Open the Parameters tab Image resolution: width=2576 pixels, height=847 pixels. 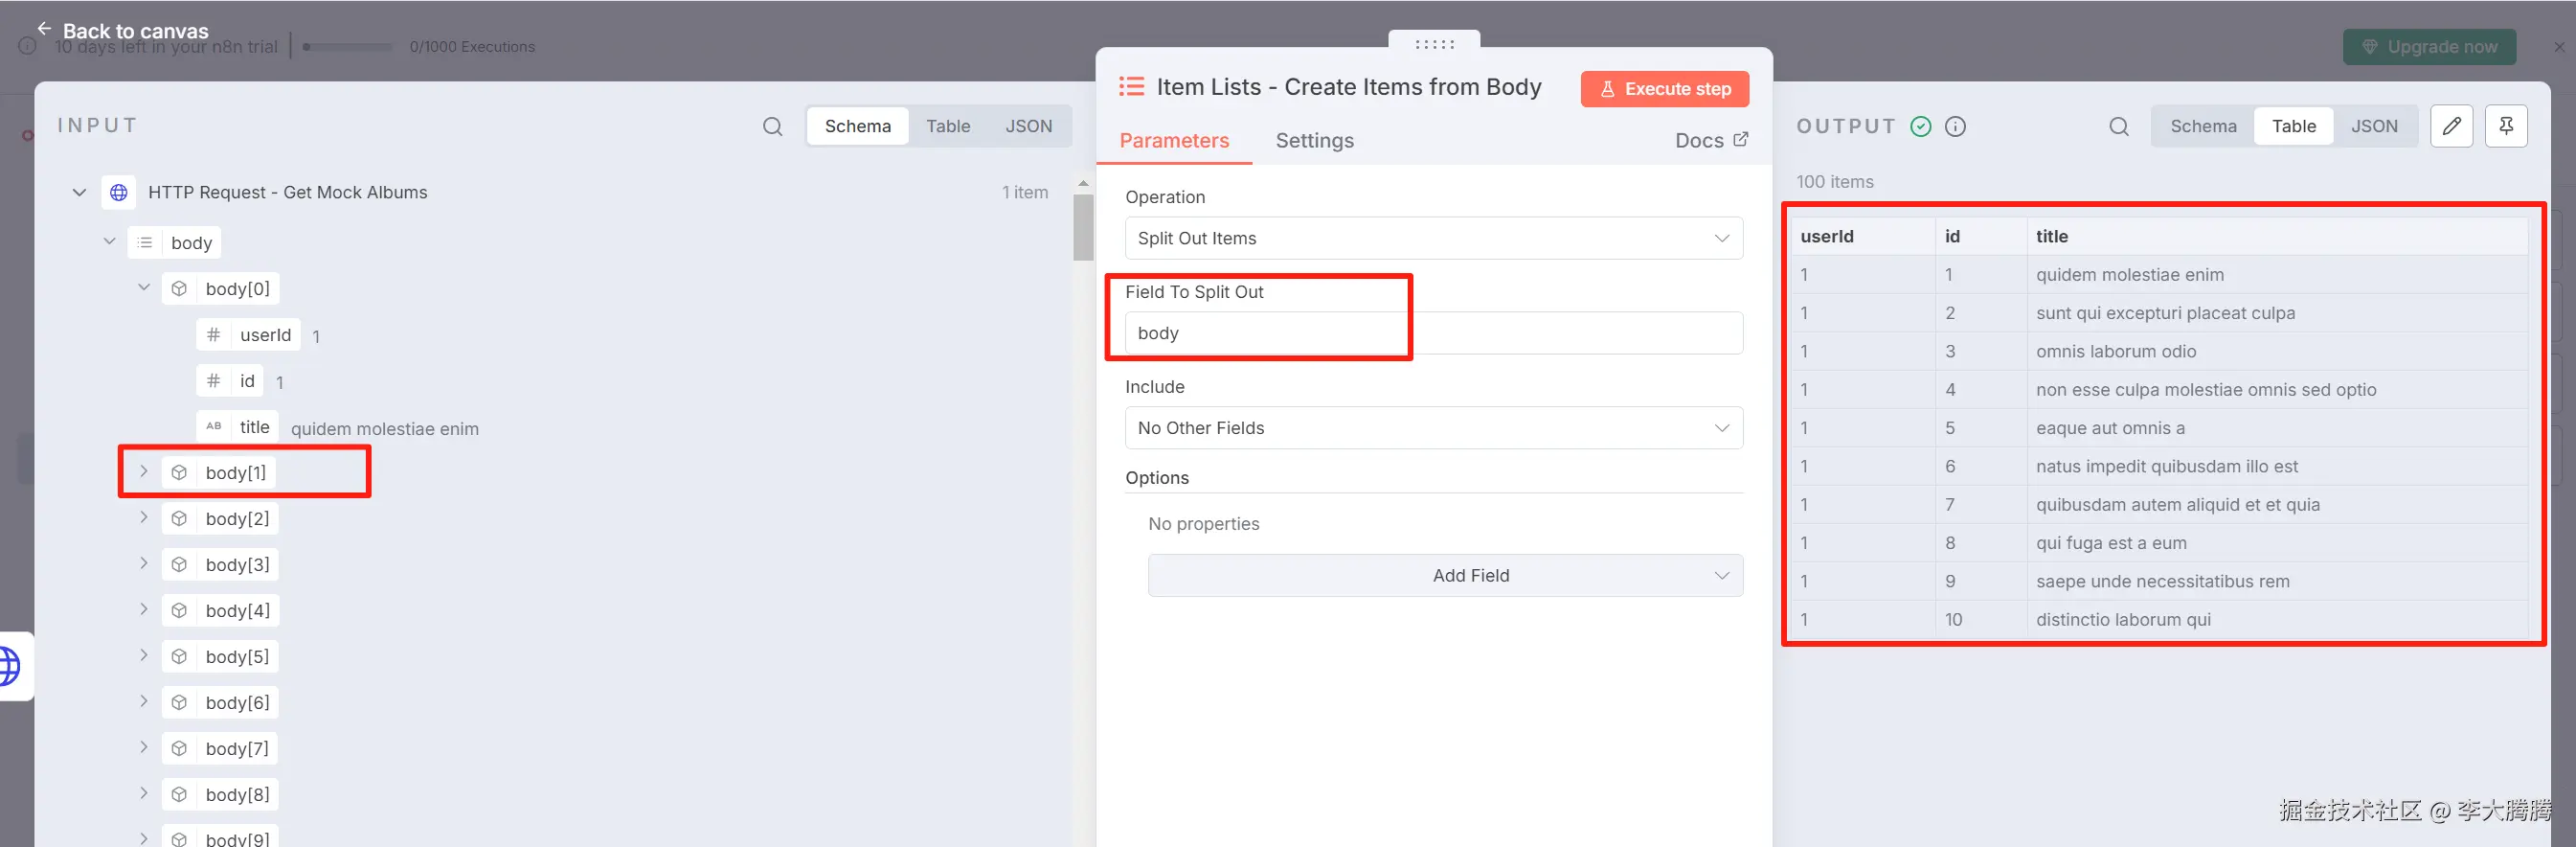click(1174, 141)
